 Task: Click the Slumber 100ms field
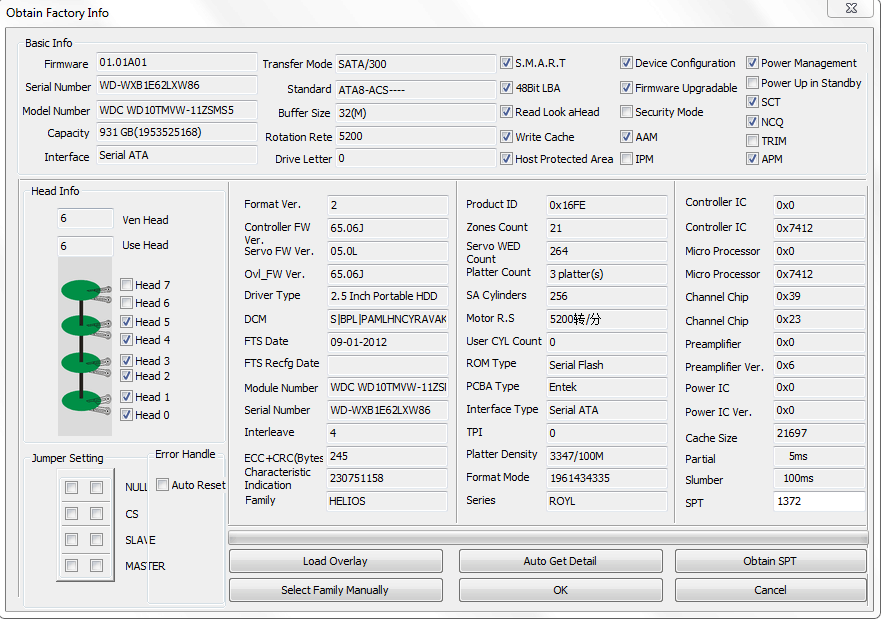(819, 478)
